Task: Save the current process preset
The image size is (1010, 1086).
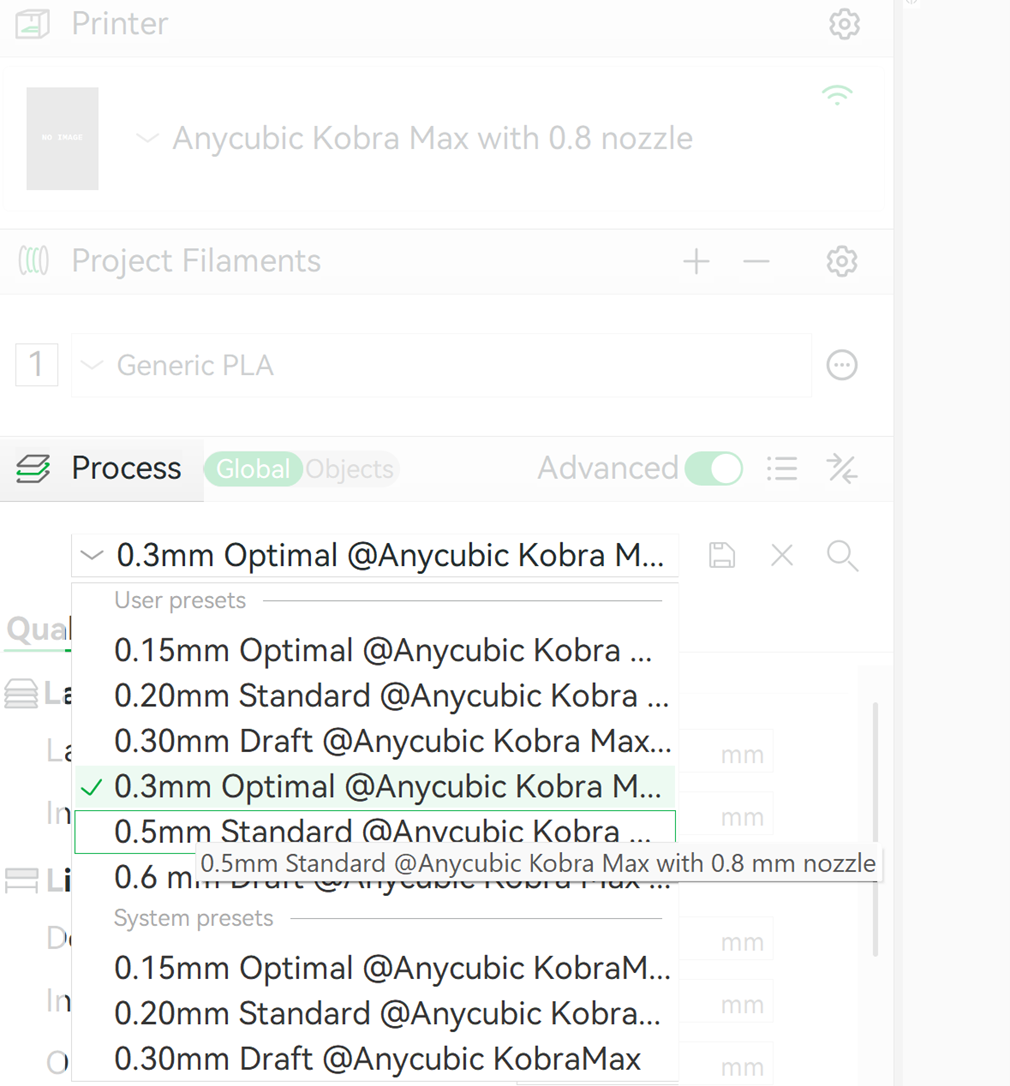Action: pyautogui.click(x=722, y=556)
